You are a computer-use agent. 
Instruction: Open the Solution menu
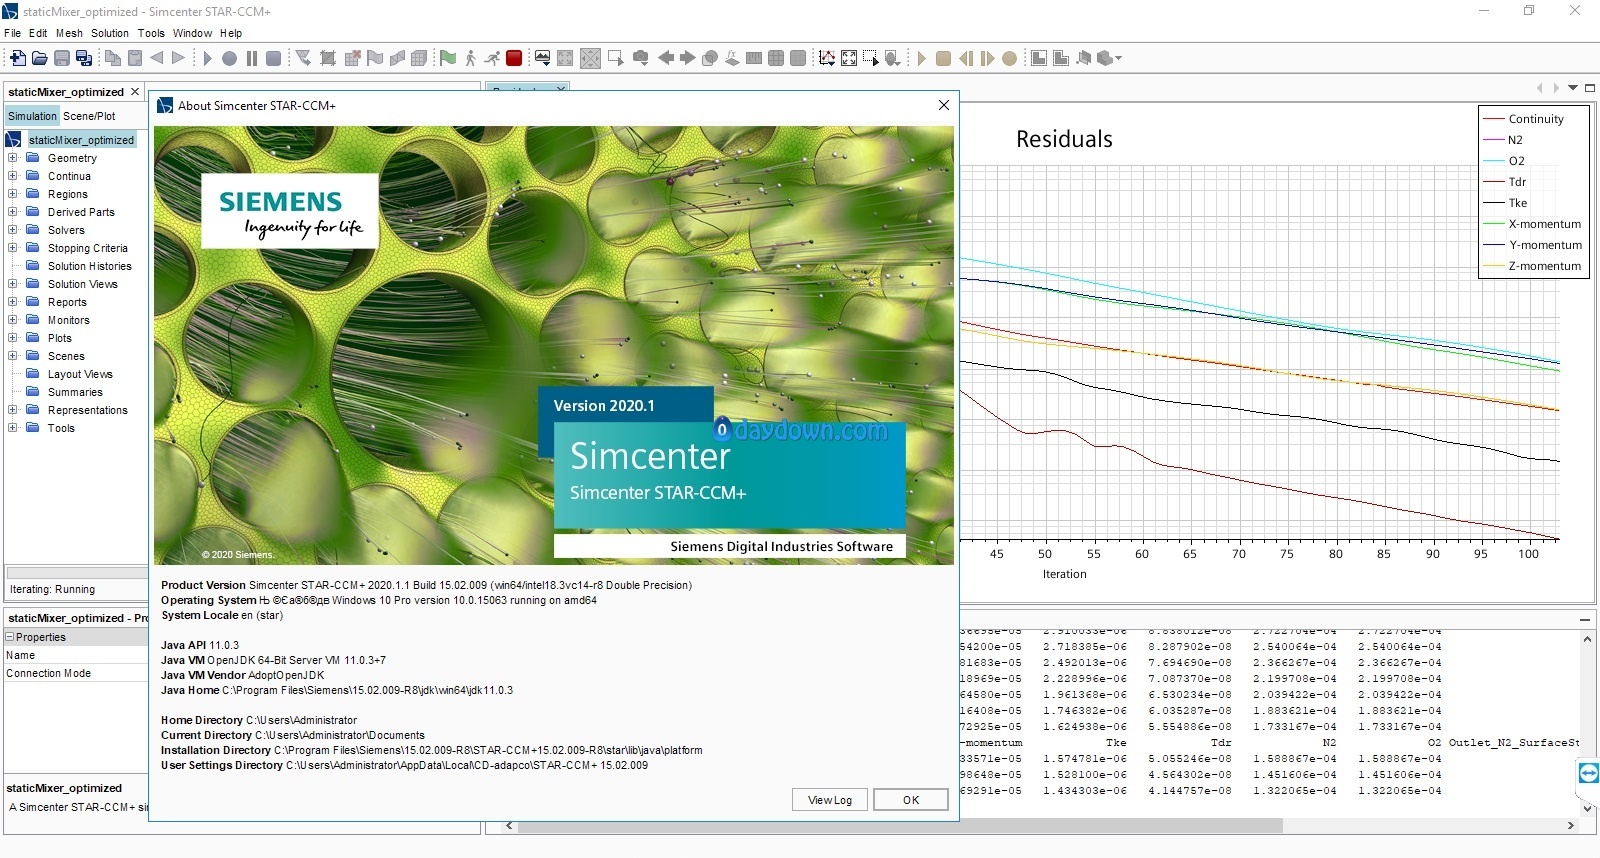(x=110, y=33)
